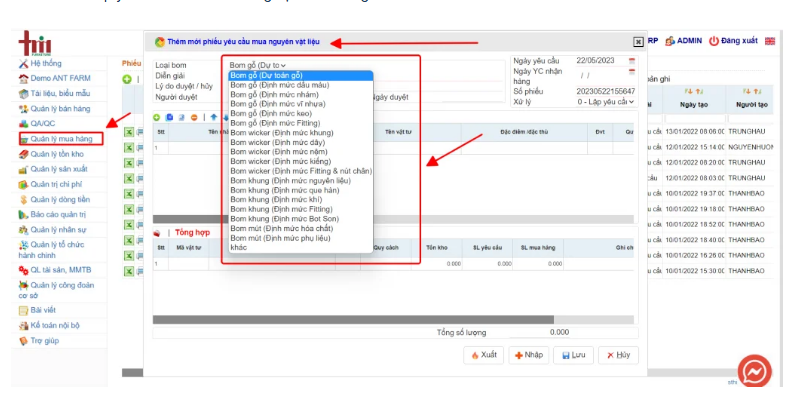Open the Messenger chat bubble
The width and height of the screenshot is (791, 398).
(x=755, y=372)
